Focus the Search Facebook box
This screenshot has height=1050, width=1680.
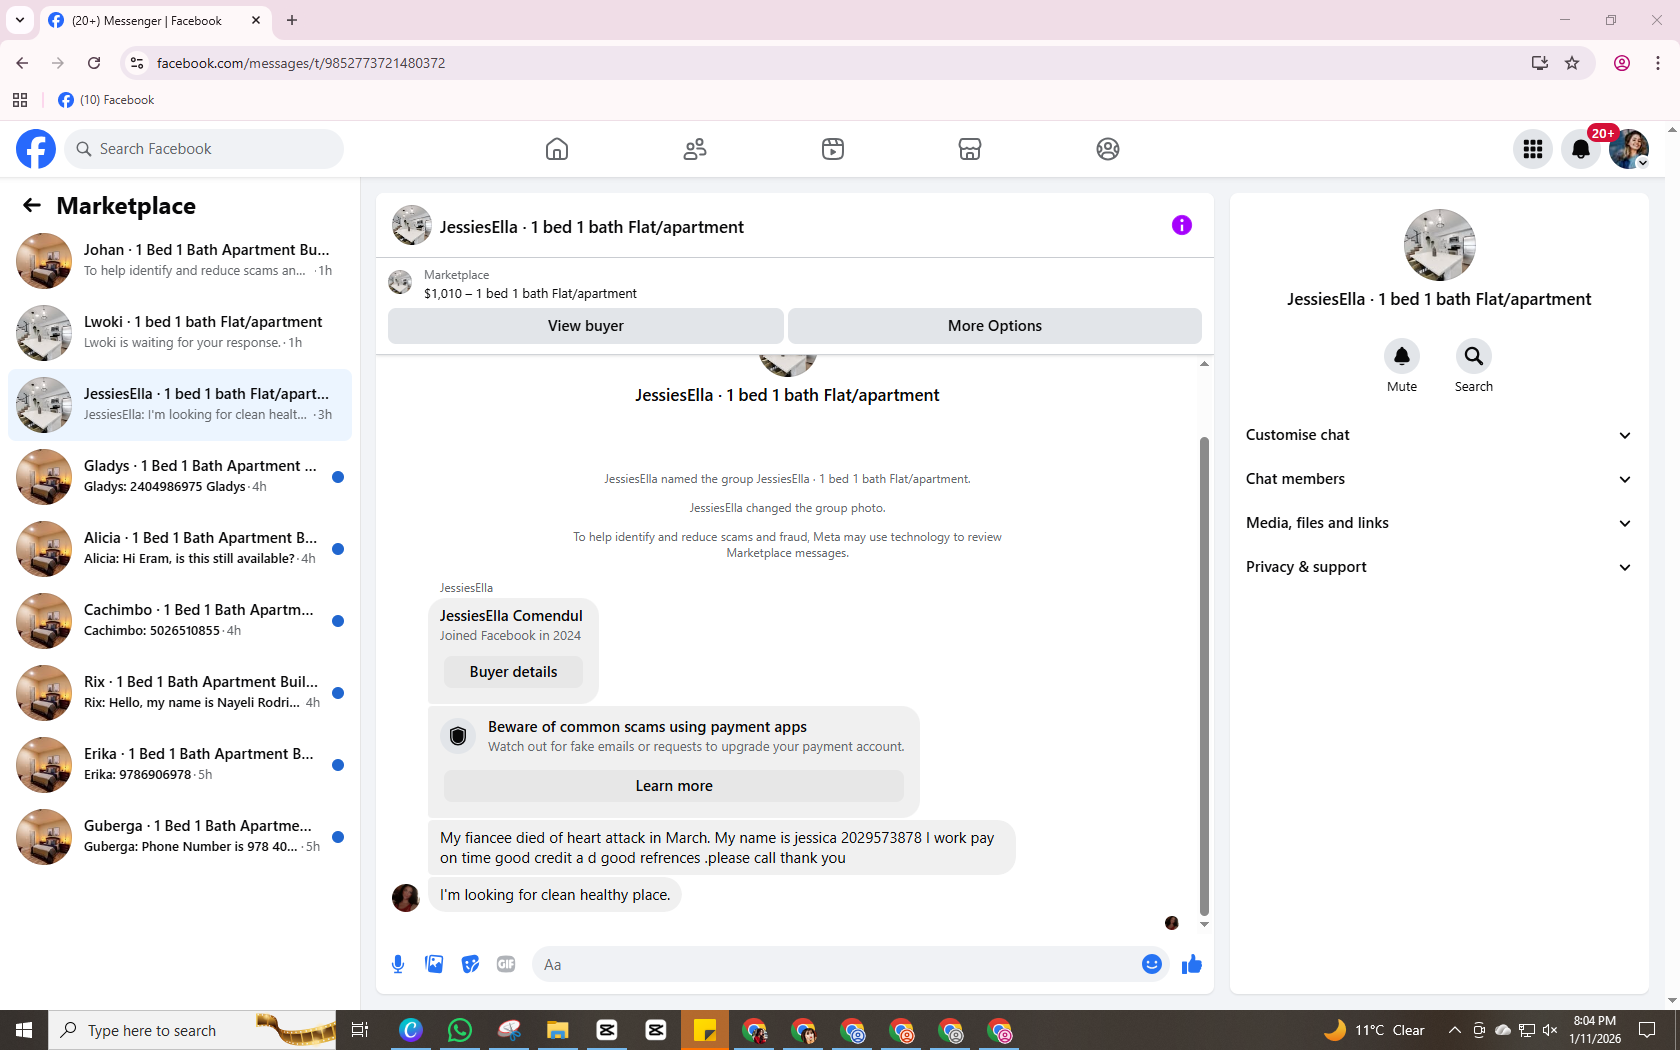click(x=204, y=149)
